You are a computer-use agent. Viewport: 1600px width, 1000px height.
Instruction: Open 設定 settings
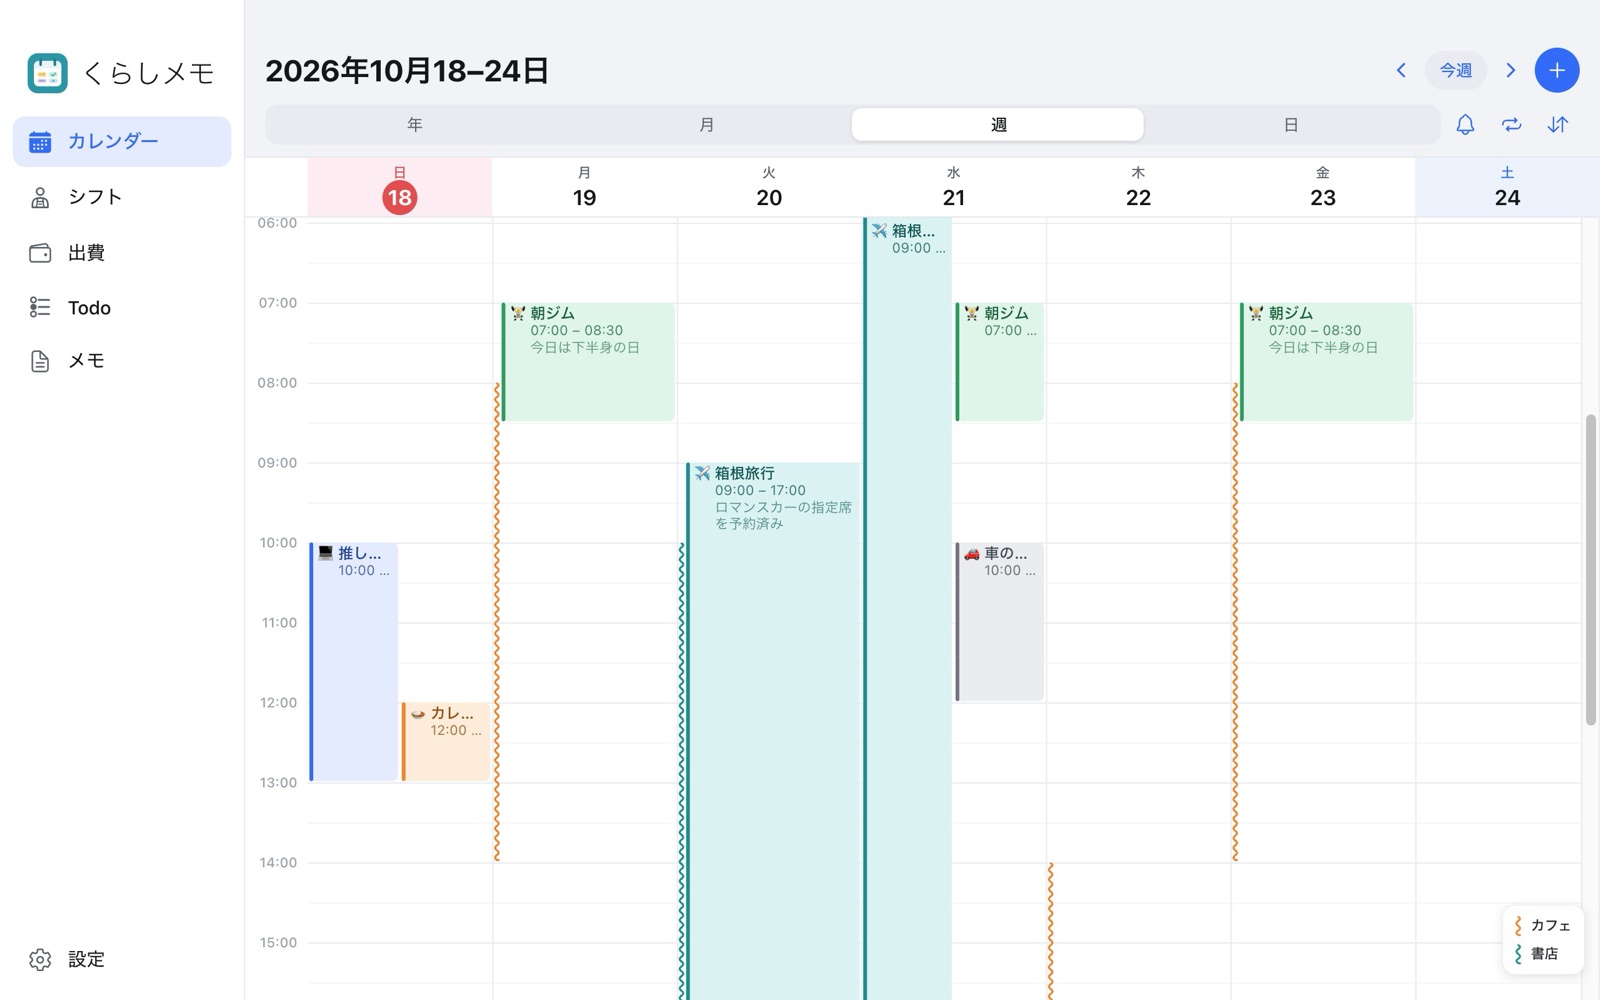pyautogui.click(x=122, y=960)
